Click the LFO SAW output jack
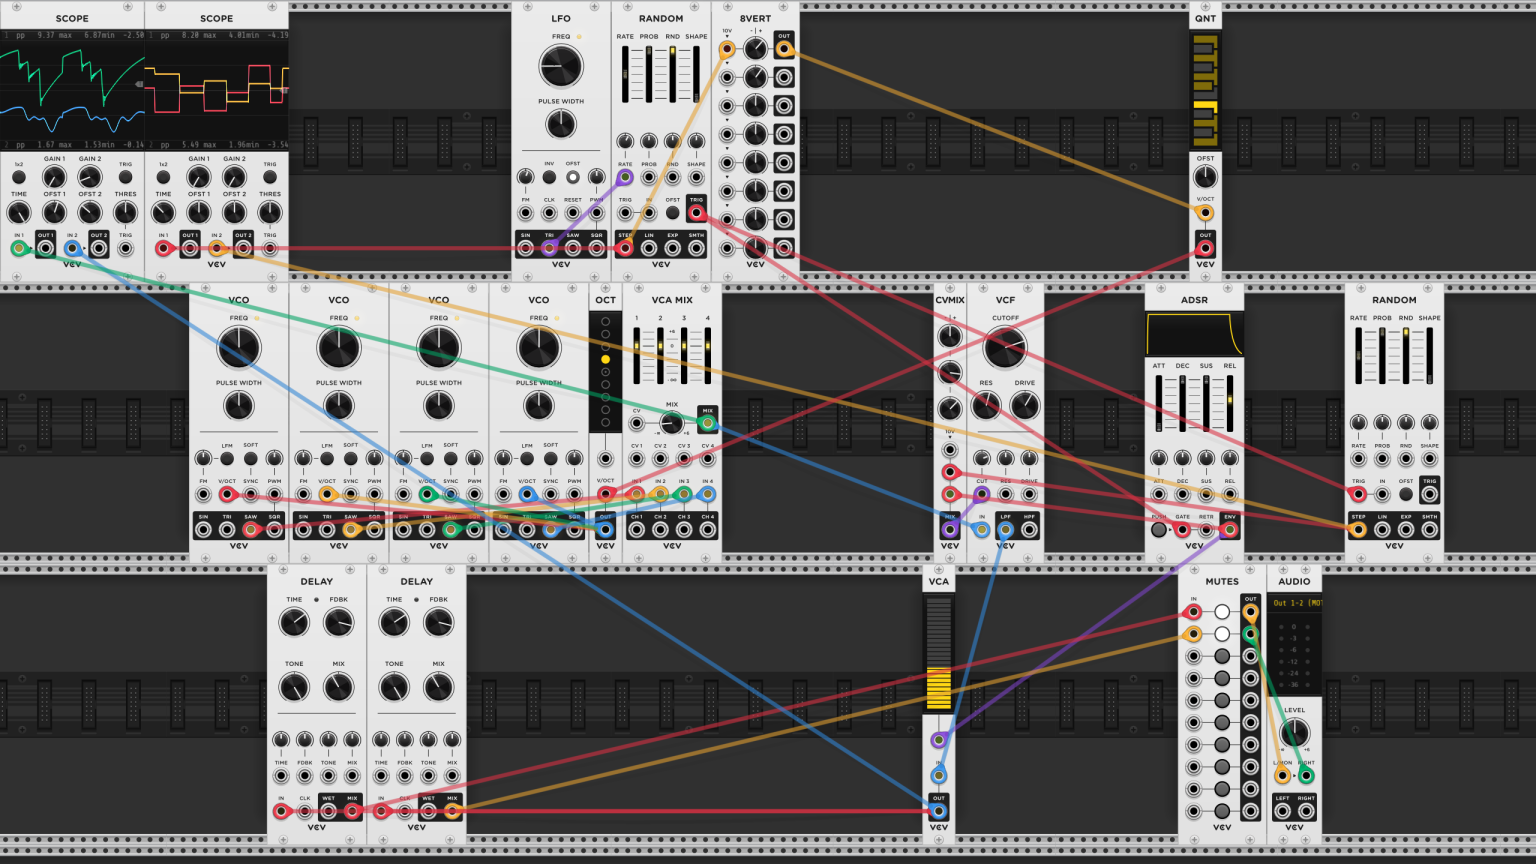The width and height of the screenshot is (1536, 864). 573,248
